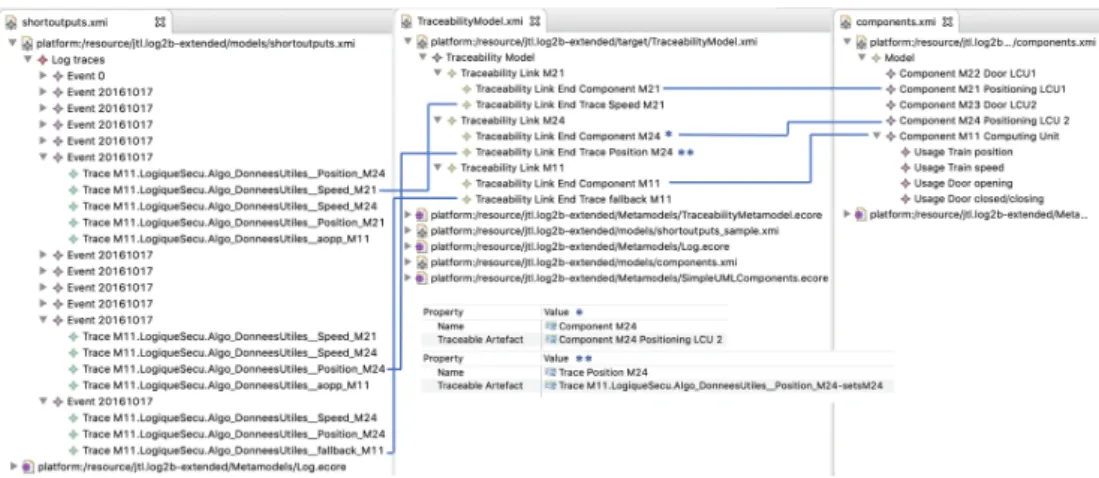Click the Component M23 Door LCU2 icon
Viewport: 1099px width, 478px height.
[x=891, y=104]
